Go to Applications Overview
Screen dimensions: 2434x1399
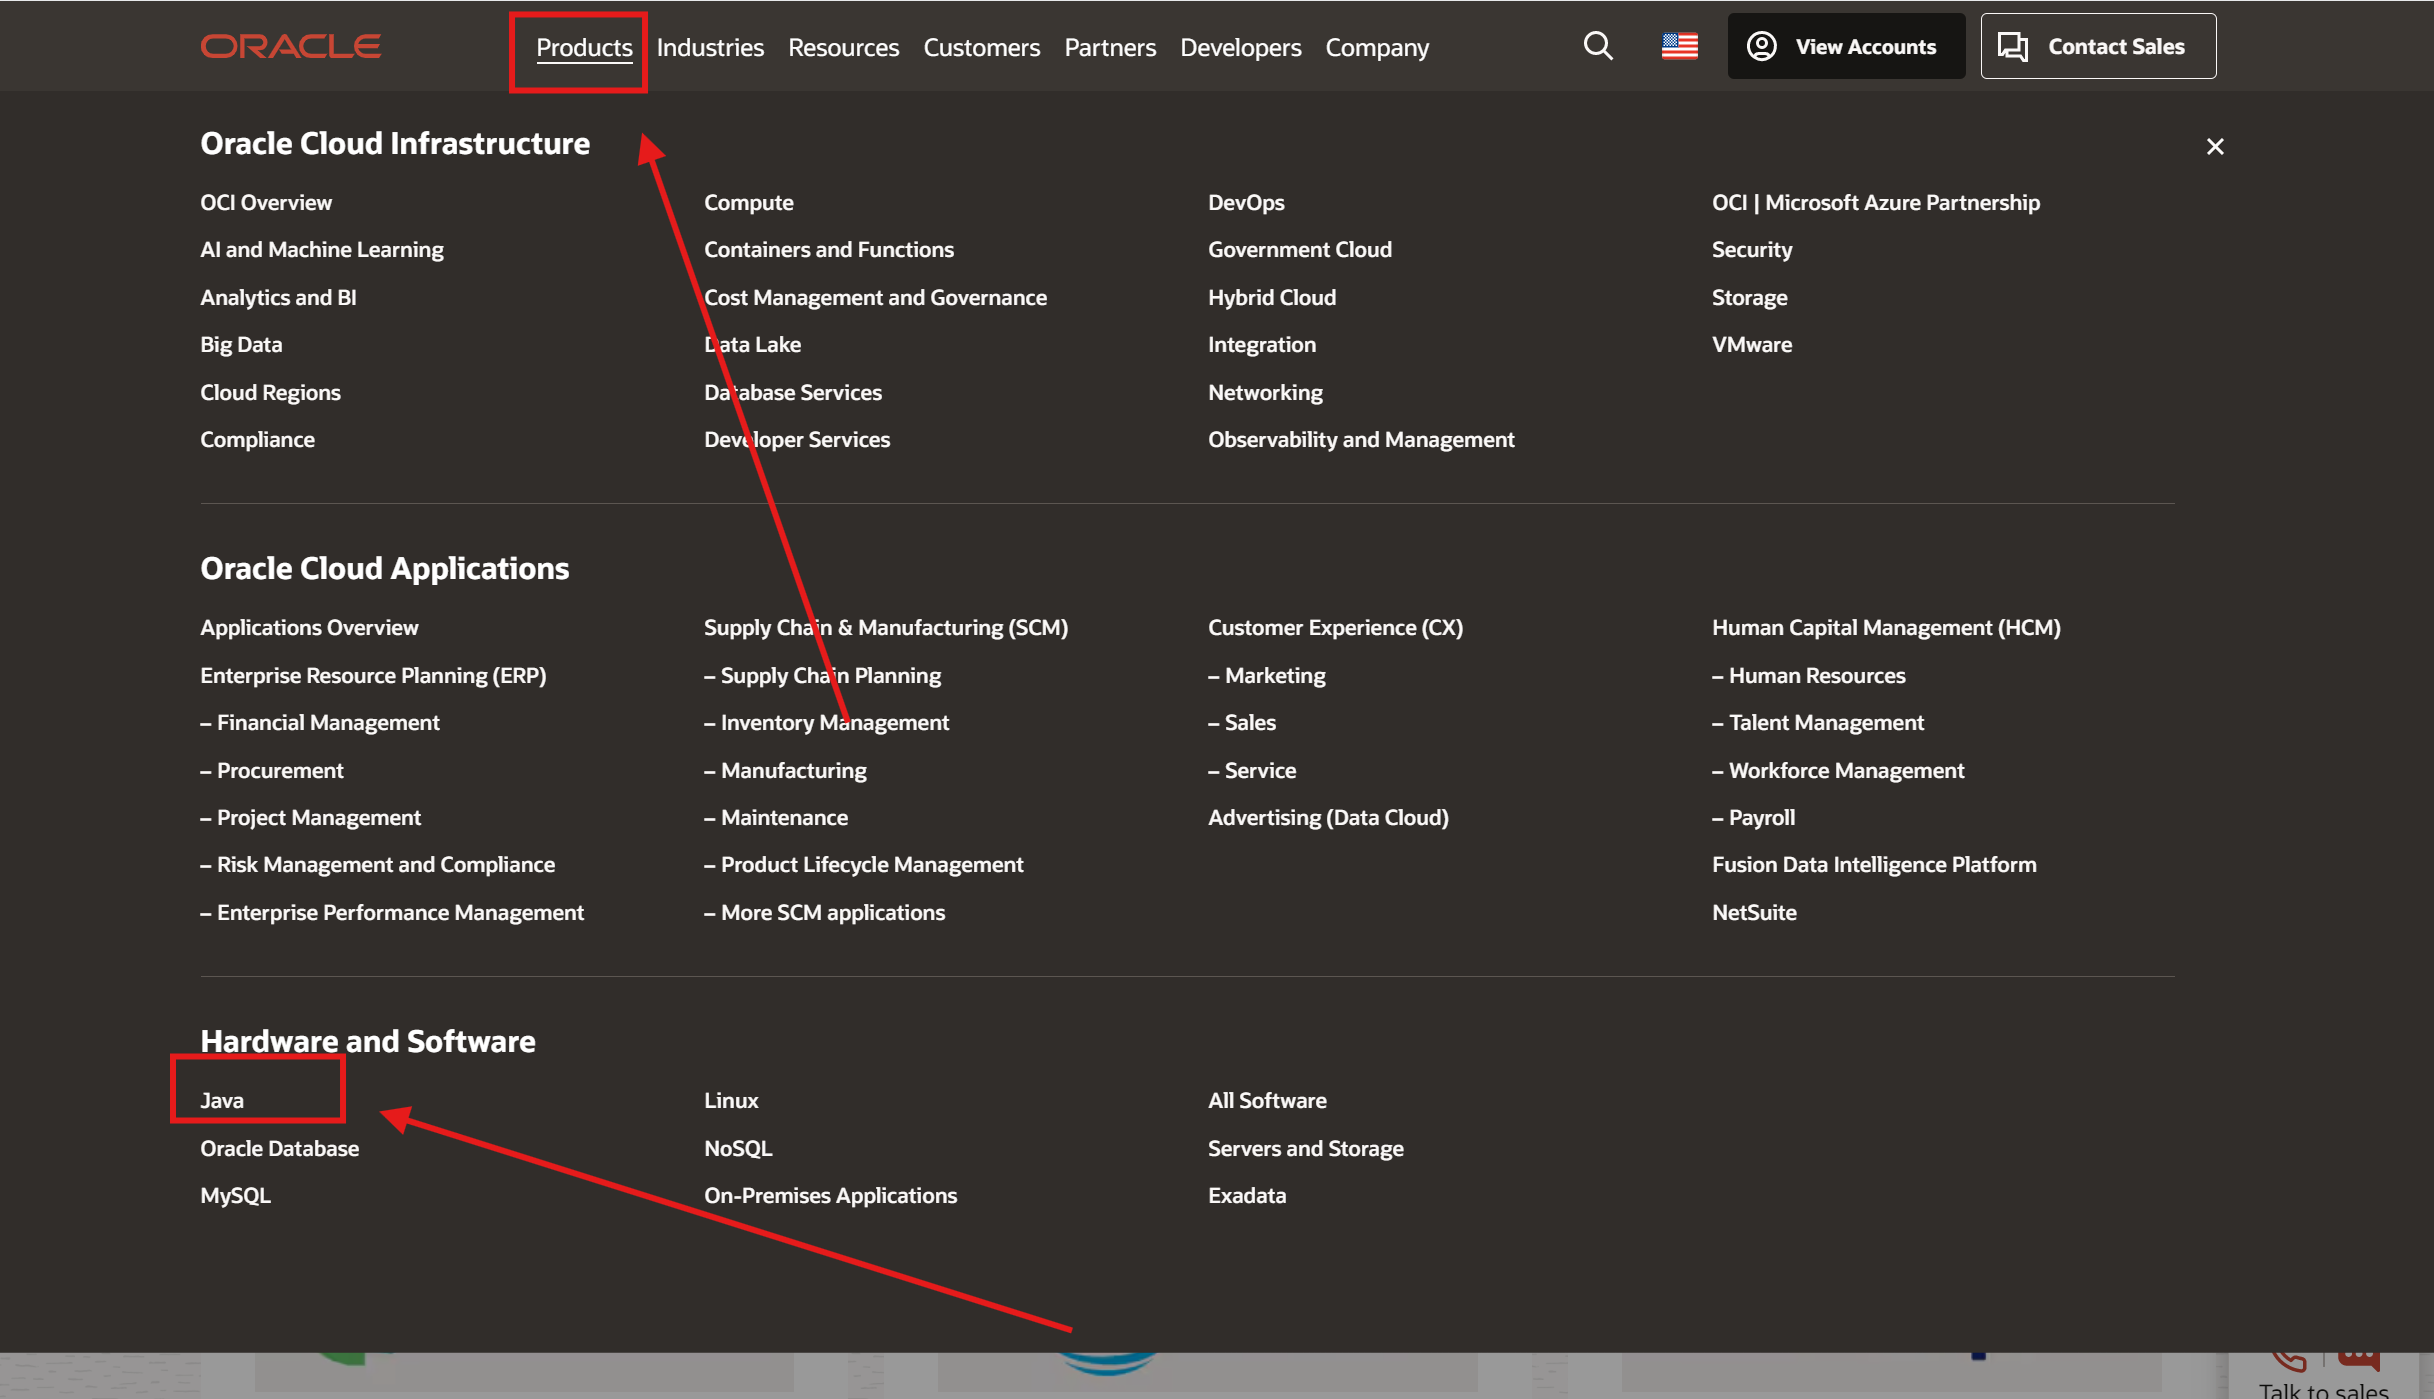coord(309,627)
